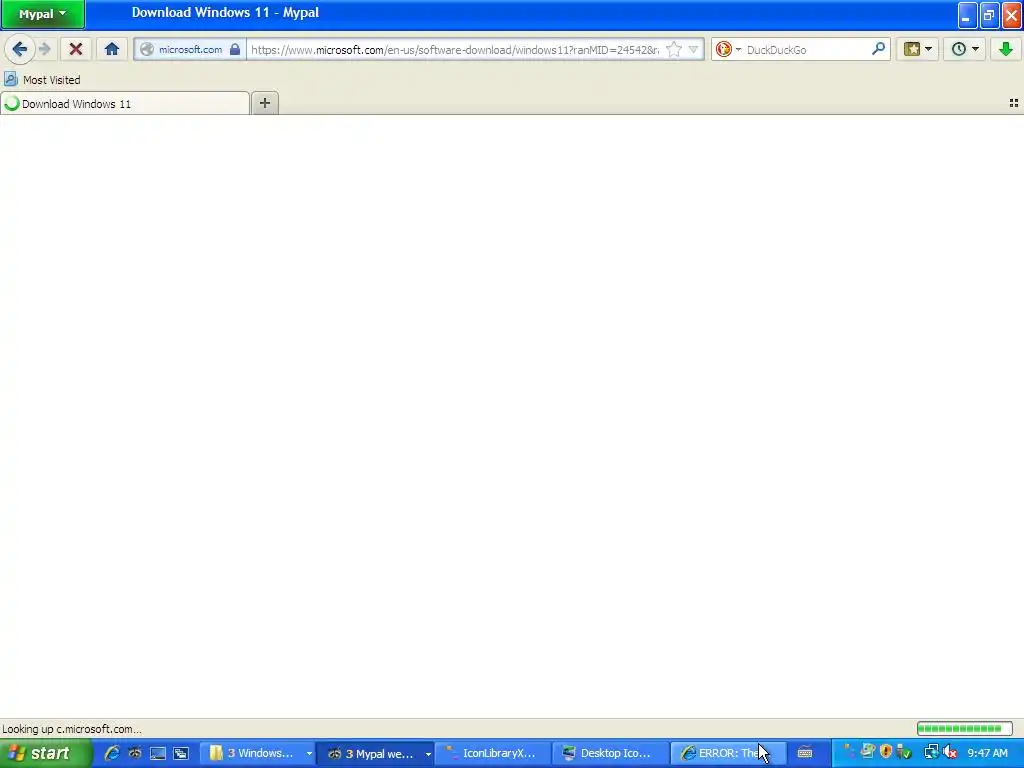Open the bookmarks menu button
Image resolution: width=1024 pixels, height=768 pixels.
click(x=918, y=49)
